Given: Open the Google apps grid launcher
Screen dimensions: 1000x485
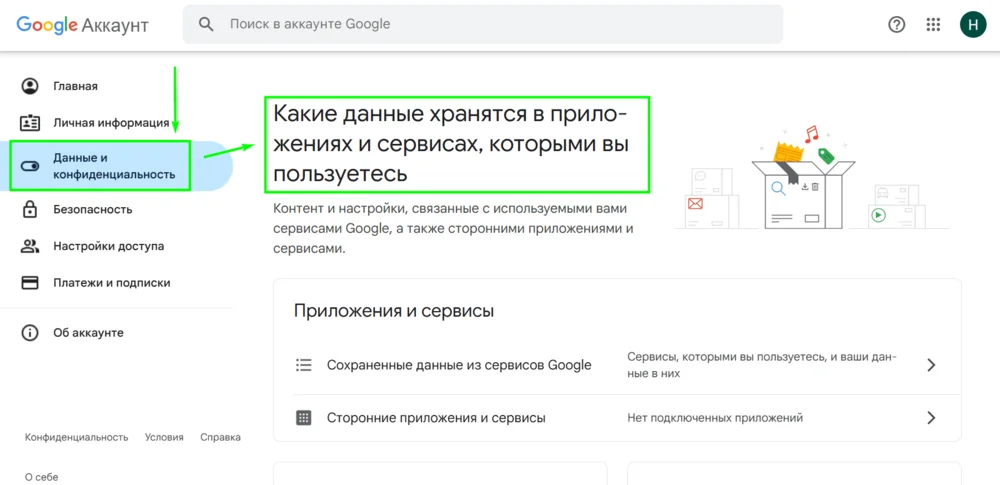Looking at the screenshot, I should tap(933, 25).
